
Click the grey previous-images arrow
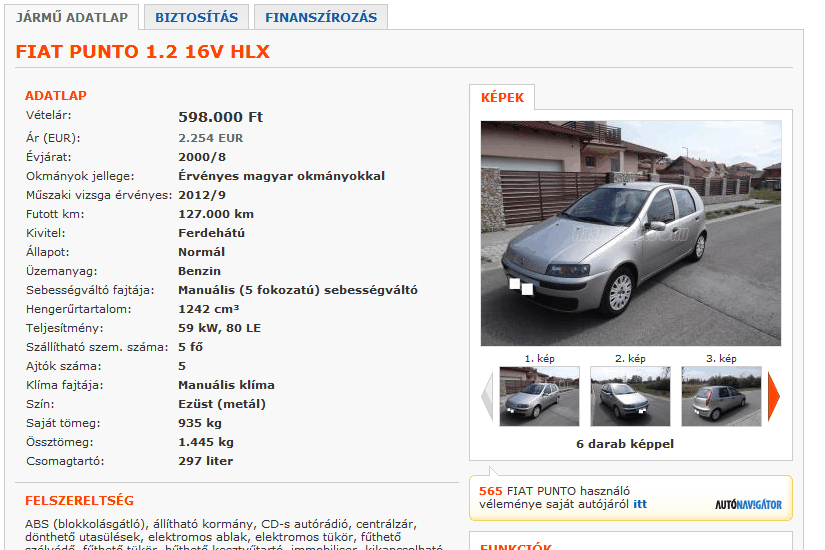click(487, 396)
